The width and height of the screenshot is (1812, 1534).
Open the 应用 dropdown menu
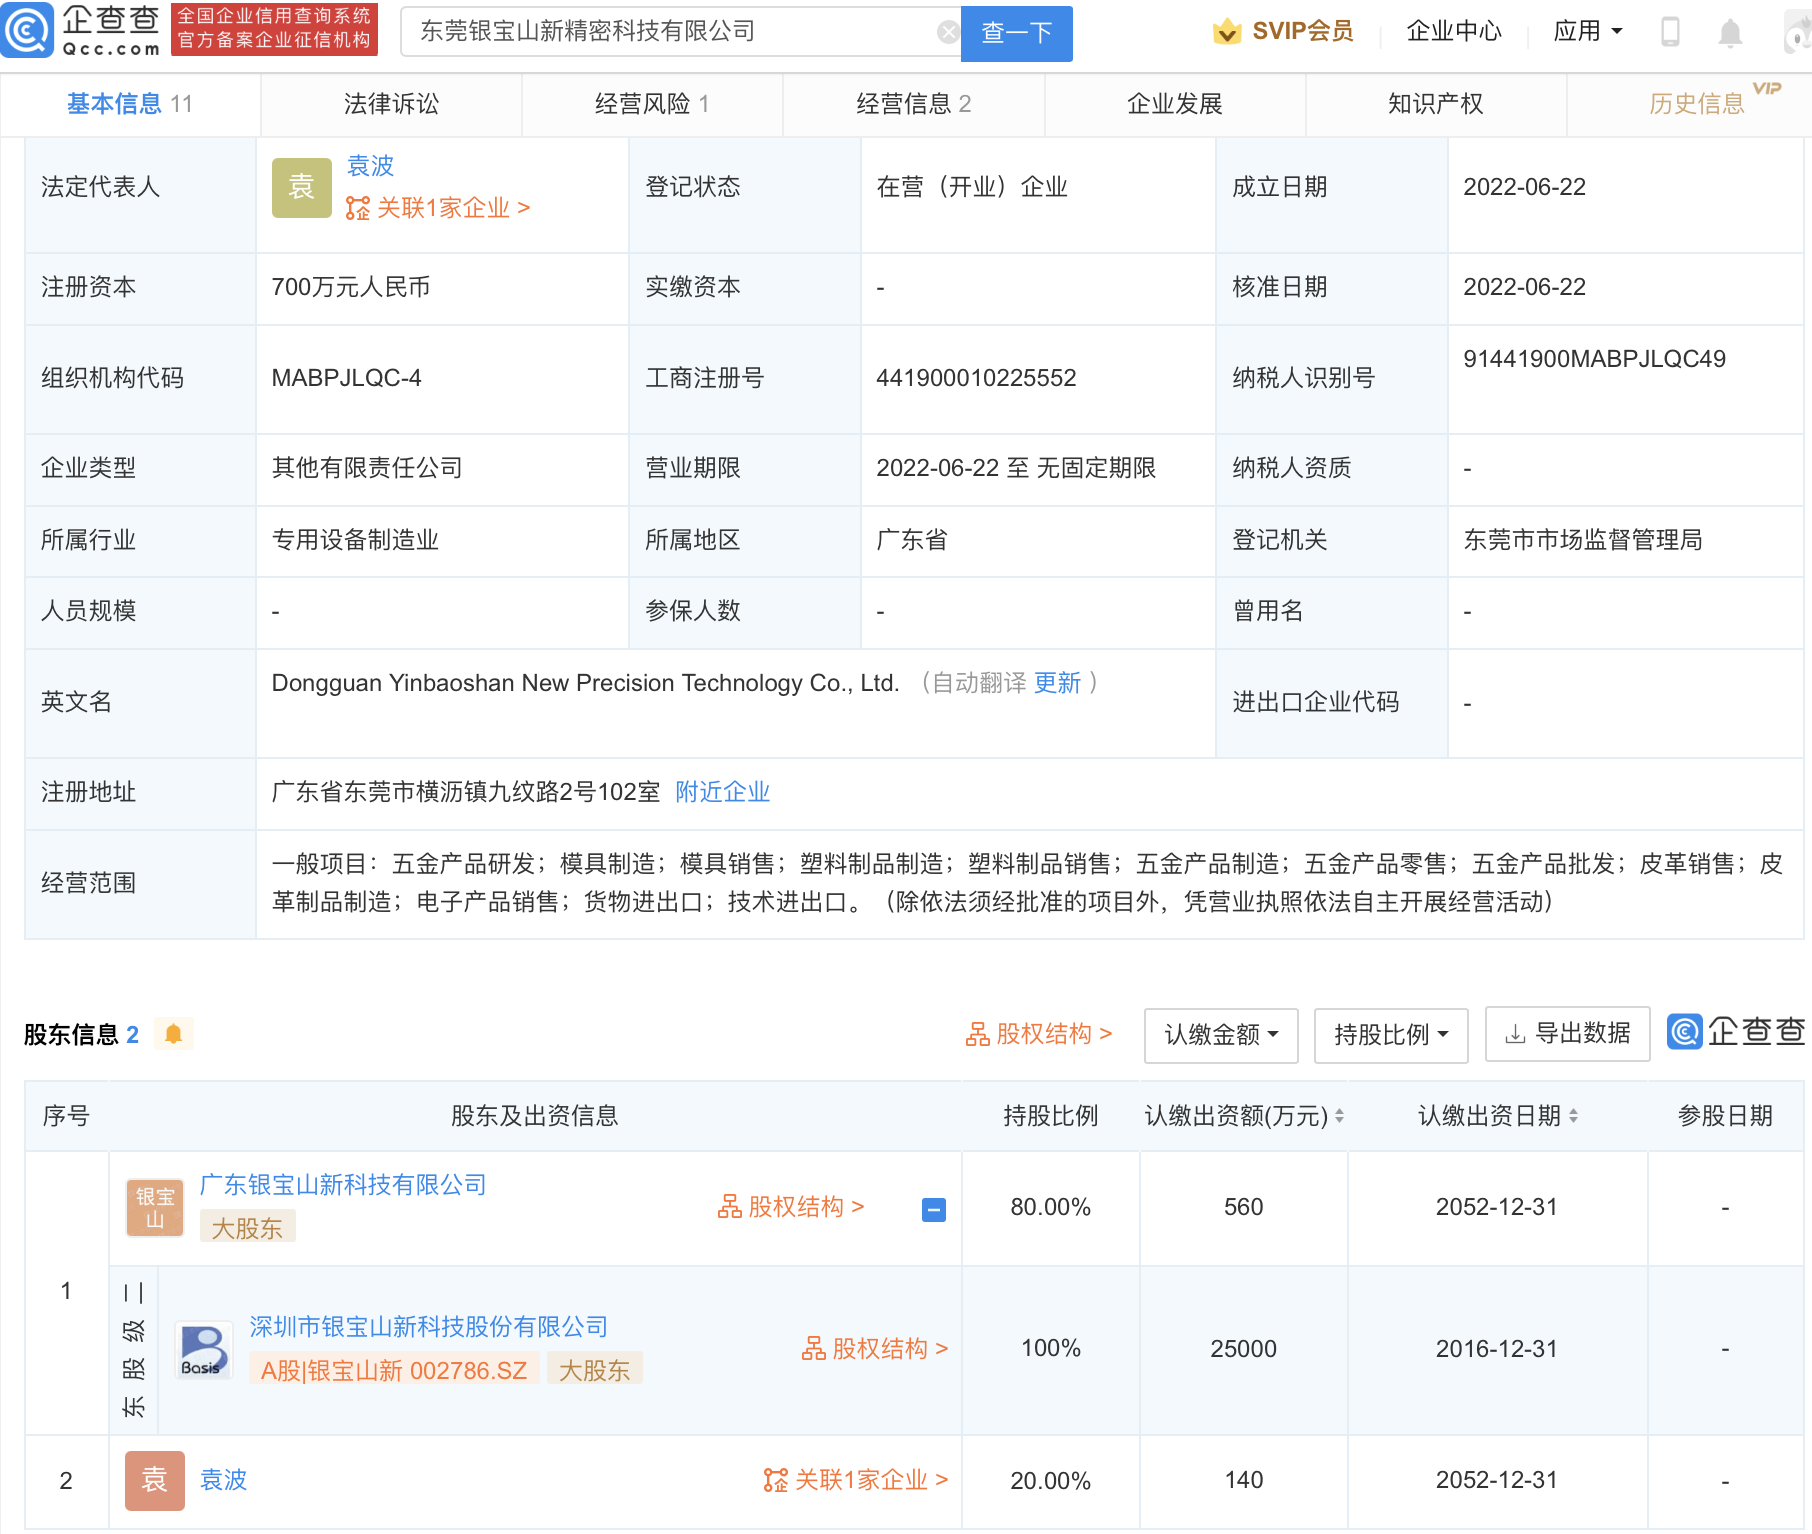1588,32
